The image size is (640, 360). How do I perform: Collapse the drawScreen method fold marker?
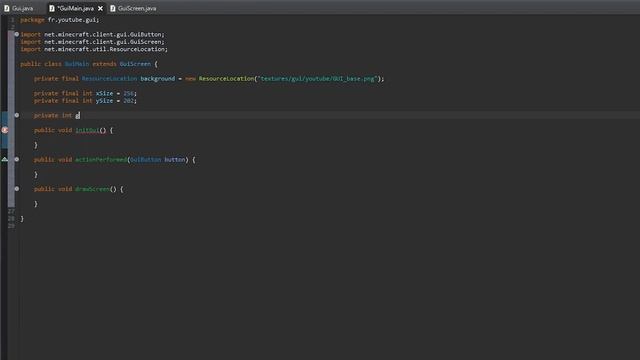(17, 189)
